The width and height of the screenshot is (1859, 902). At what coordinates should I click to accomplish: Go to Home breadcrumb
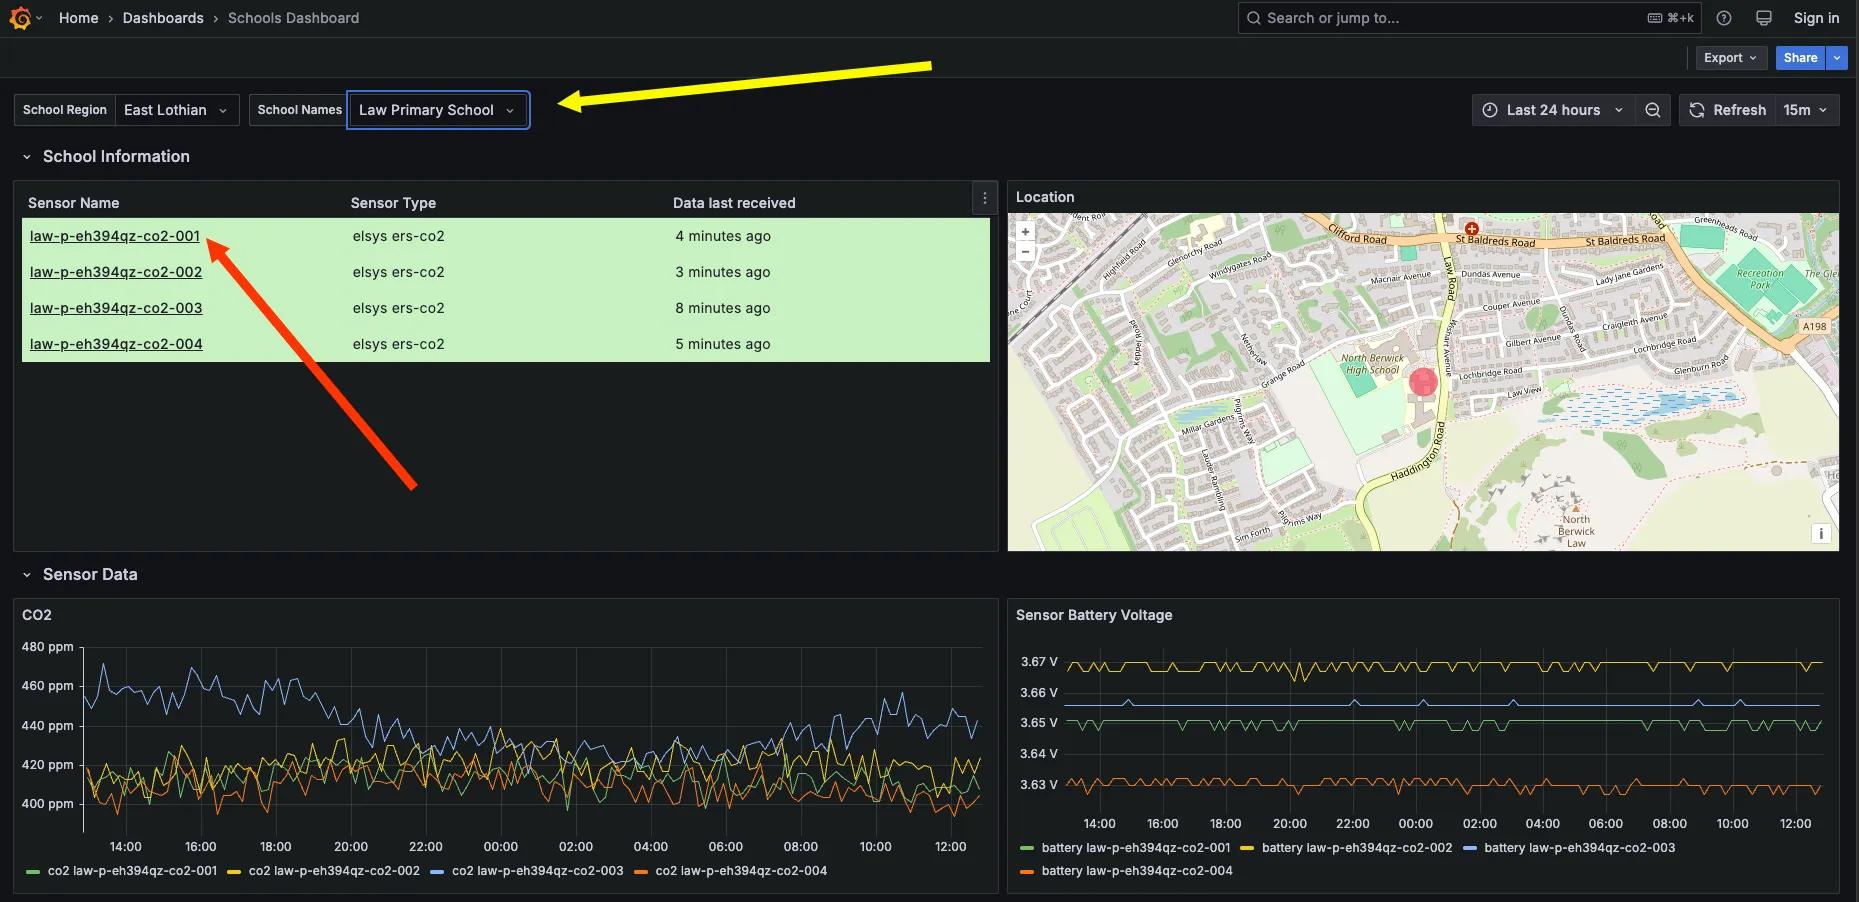pos(78,18)
